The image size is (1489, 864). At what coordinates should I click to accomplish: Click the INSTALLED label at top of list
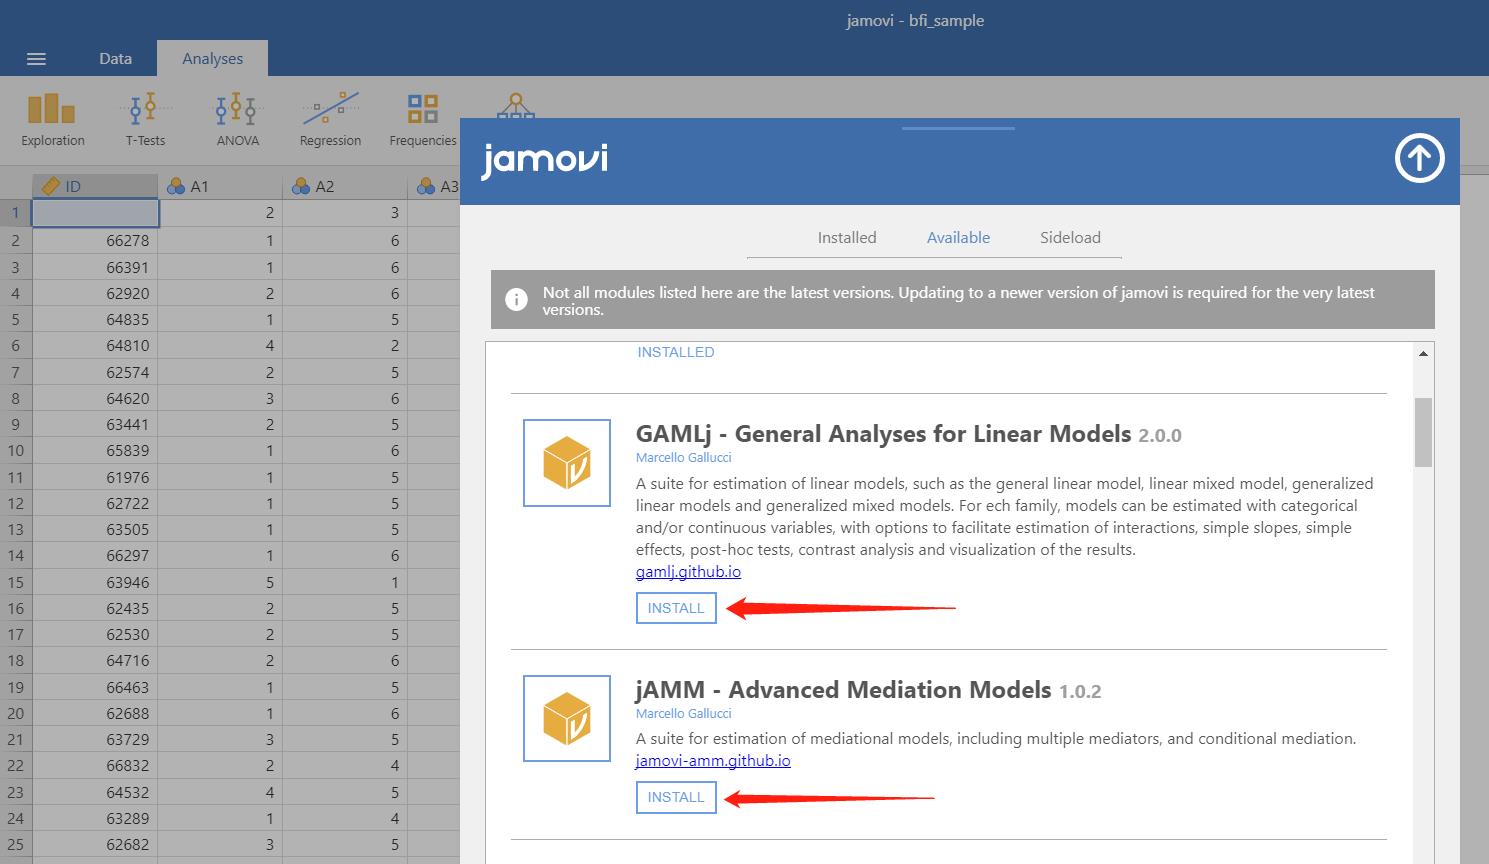click(x=676, y=352)
